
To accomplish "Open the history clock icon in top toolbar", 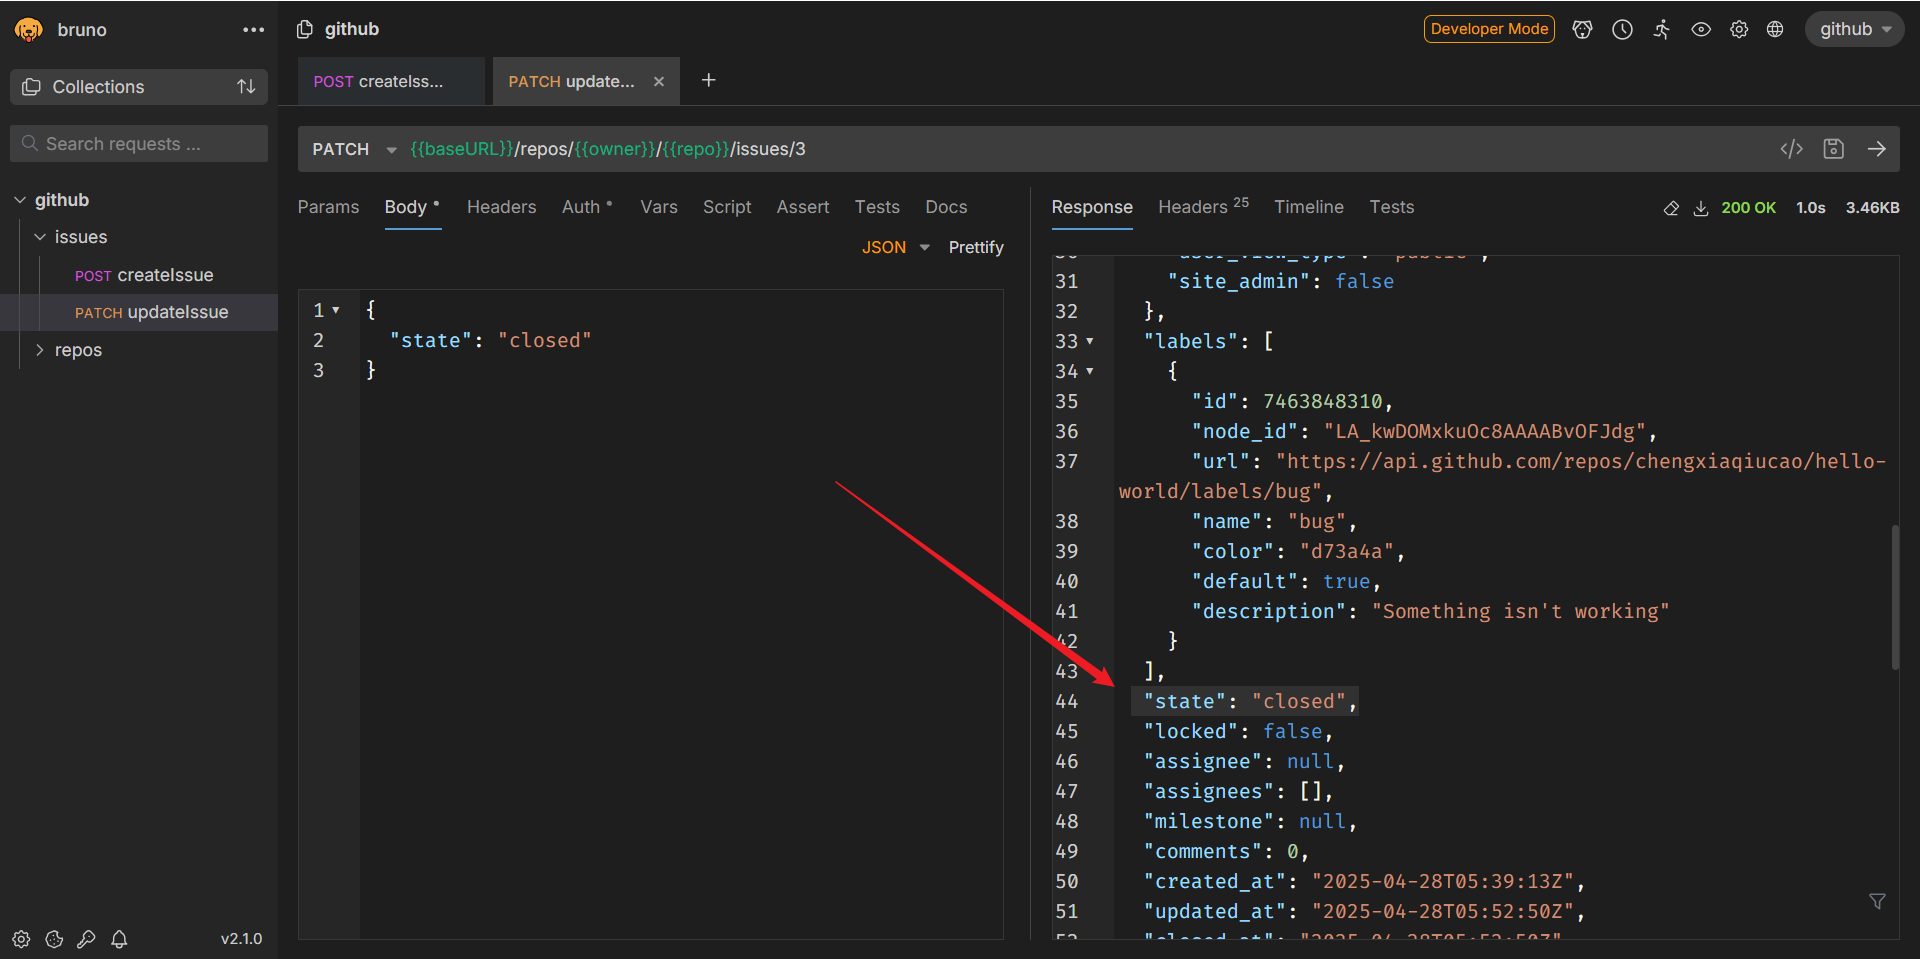I will [x=1622, y=29].
